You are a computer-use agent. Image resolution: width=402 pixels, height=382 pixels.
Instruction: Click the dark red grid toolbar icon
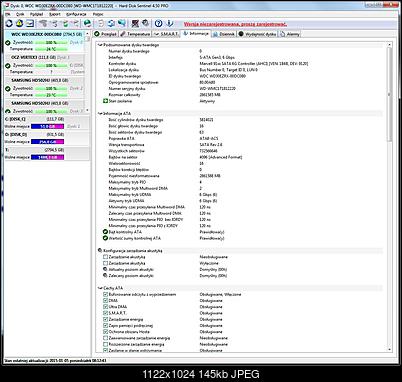(135, 23)
